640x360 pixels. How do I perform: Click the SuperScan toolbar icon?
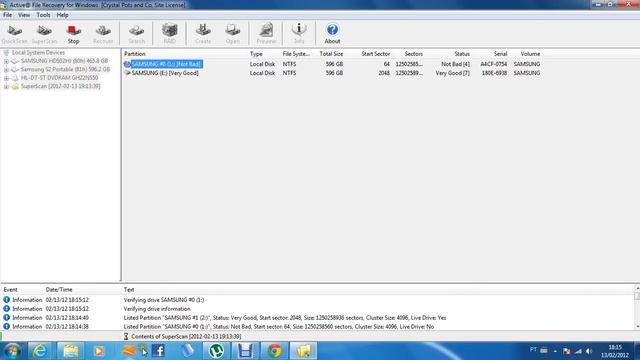(x=44, y=34)
